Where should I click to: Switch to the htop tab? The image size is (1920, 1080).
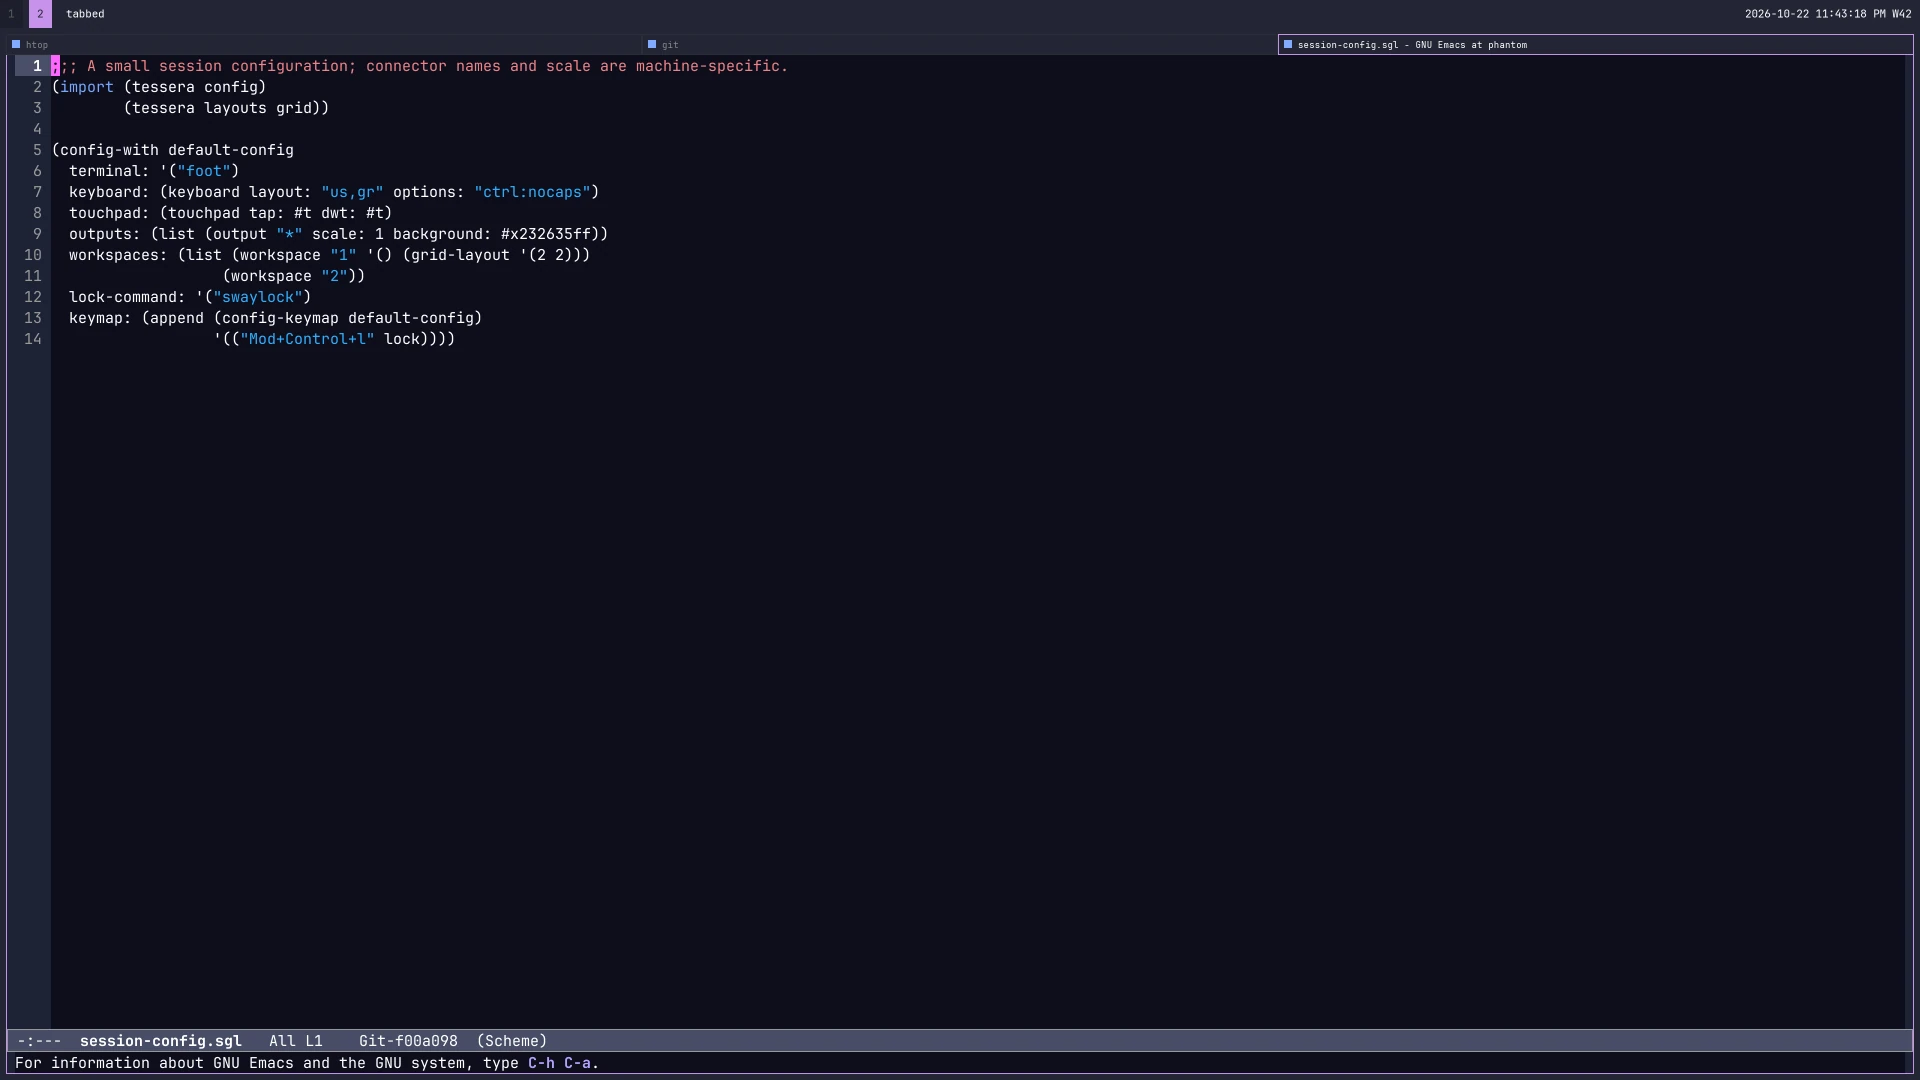[x=323, y=45]
